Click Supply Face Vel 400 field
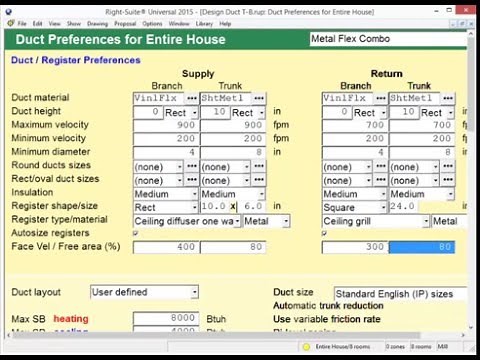 coord(166,247)
